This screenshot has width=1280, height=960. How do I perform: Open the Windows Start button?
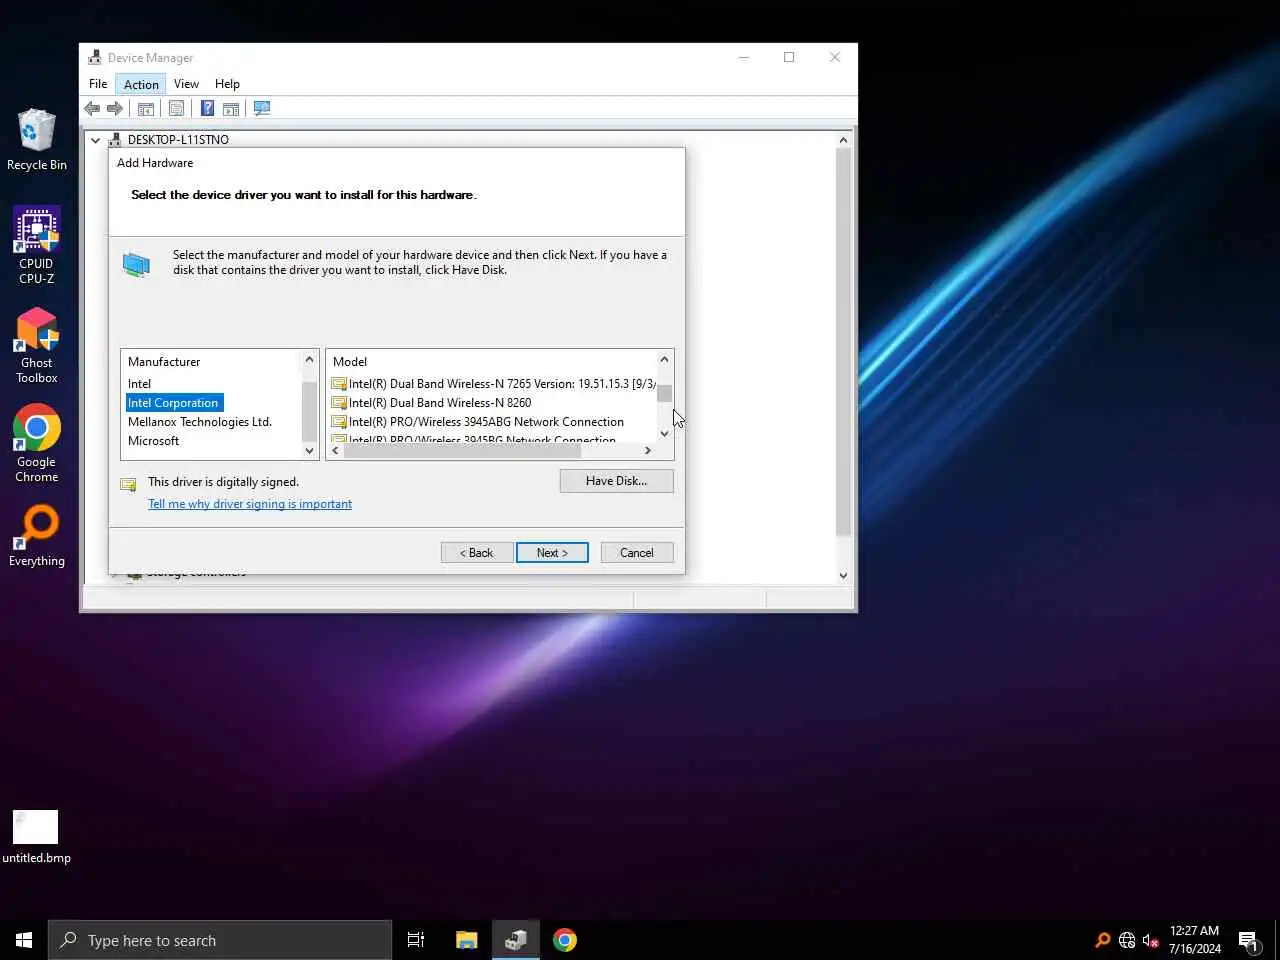click(x=24, y=940)
